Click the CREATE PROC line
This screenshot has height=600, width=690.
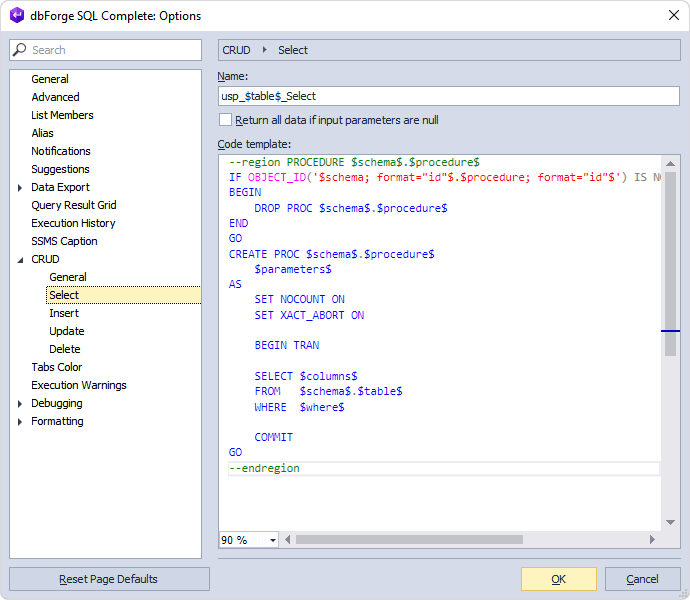coord(331,254)
